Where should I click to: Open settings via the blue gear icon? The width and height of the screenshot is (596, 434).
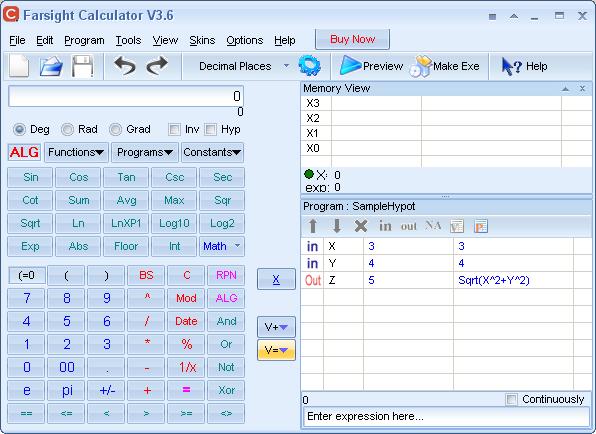pyautogui.click(x=309, y=65)
